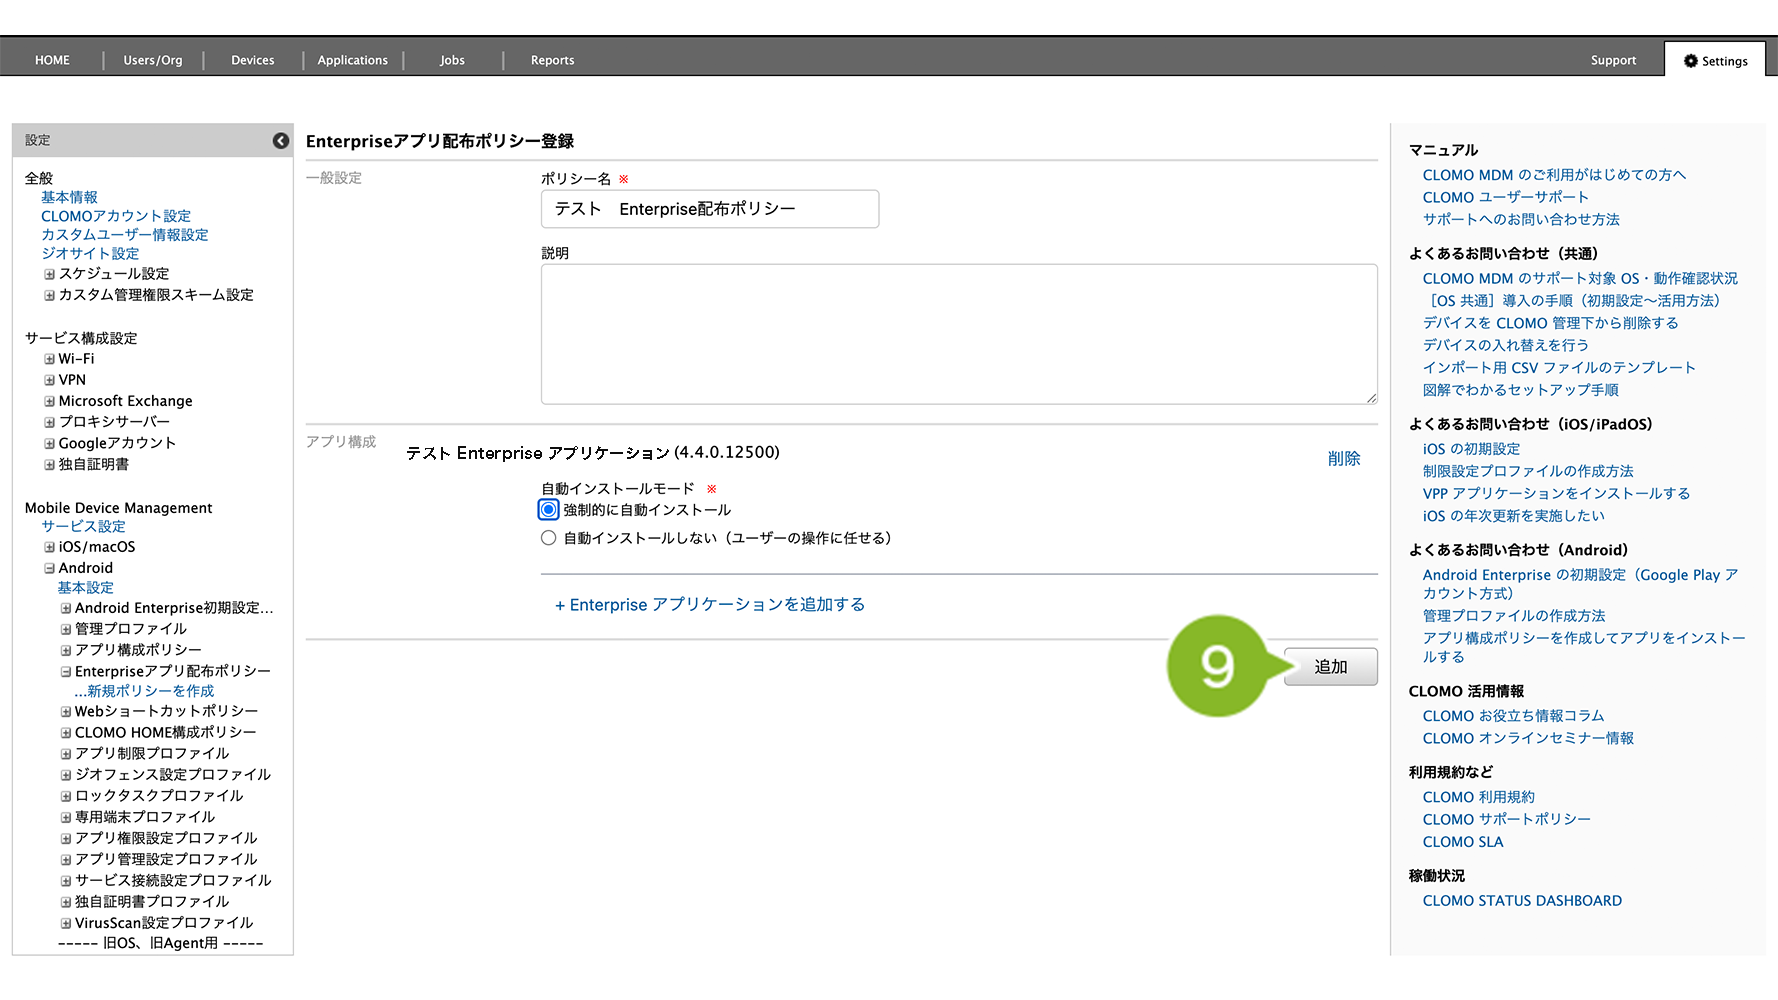This screenshot has width=1778, height=1000.
Task: Click inside the 説明 text area
Action: [958, 334]
